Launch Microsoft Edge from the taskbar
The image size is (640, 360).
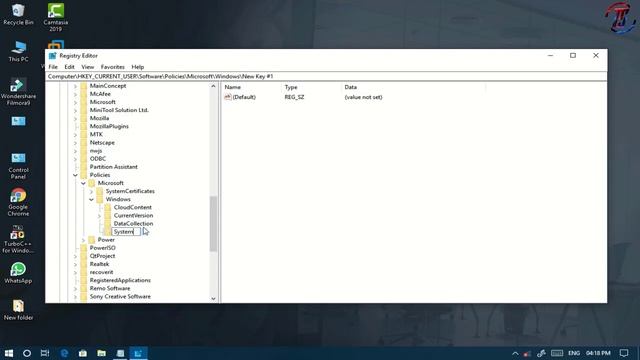pos(64,353)
